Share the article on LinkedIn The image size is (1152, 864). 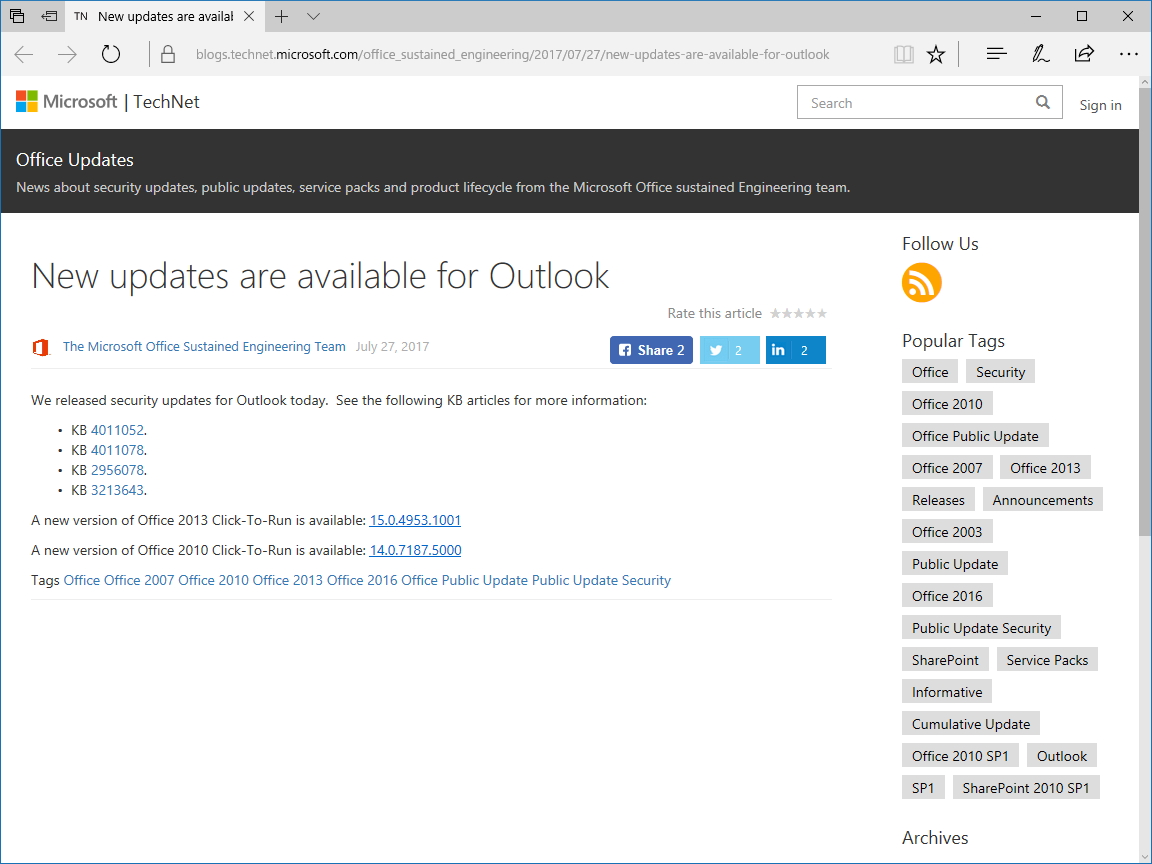795,349
